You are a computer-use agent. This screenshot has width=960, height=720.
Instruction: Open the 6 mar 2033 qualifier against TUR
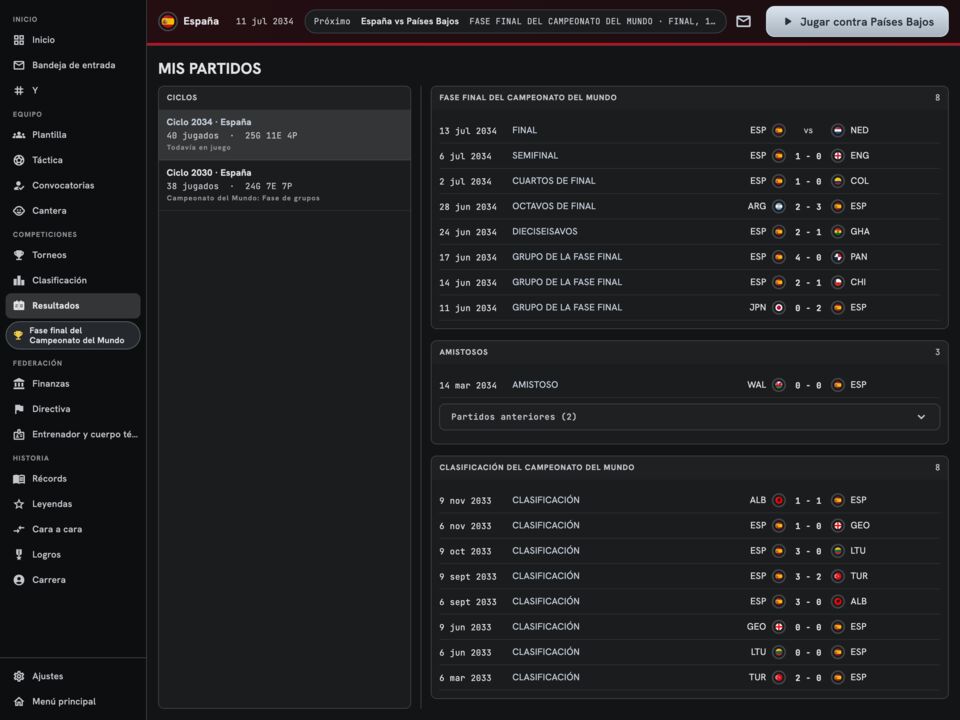click(689, 677)
